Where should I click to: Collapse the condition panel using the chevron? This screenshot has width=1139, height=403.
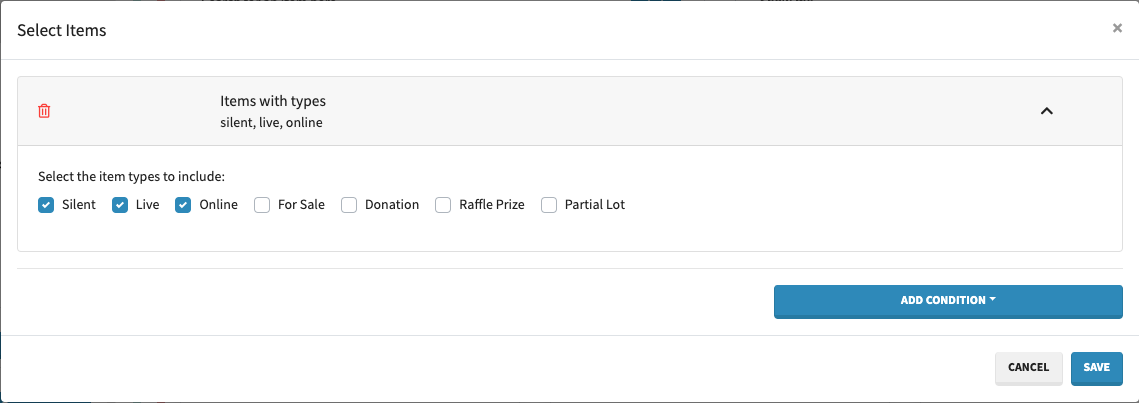click(1047, 111)
